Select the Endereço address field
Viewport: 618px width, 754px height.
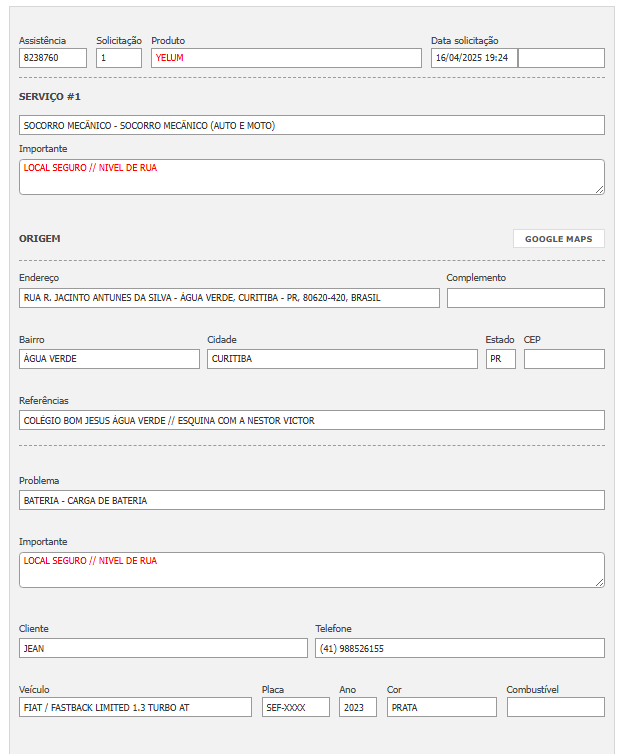coord(229,298)
